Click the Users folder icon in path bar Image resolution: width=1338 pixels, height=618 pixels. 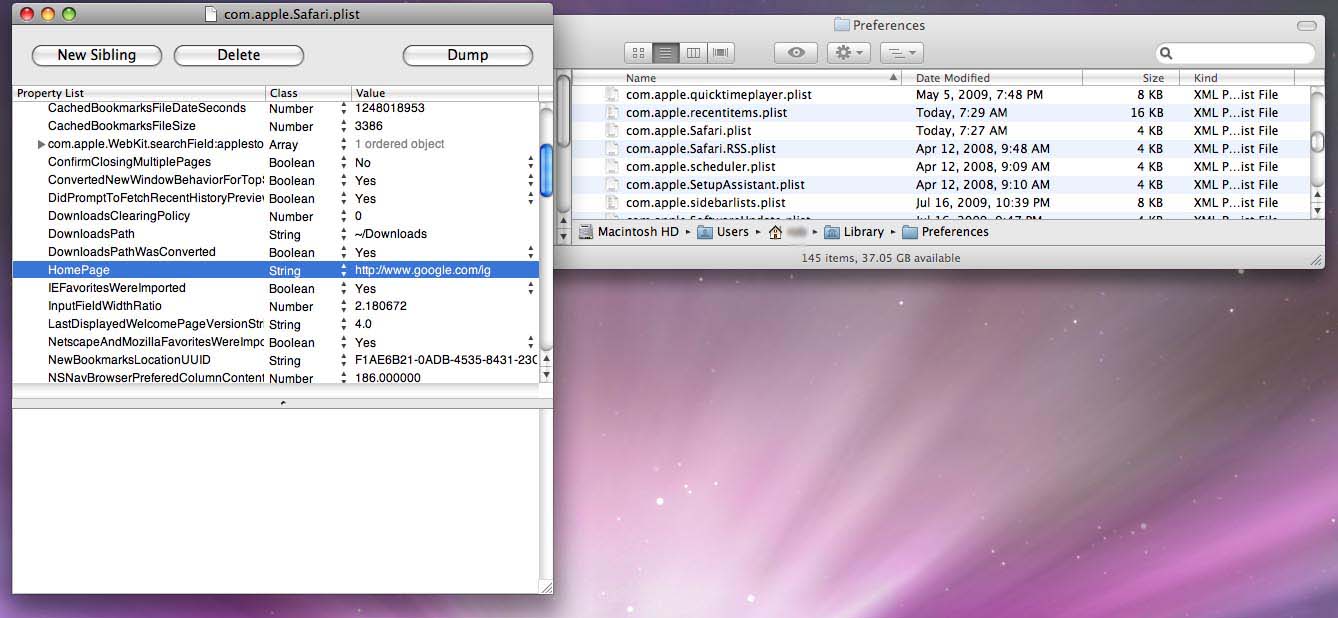click(705, 232)
